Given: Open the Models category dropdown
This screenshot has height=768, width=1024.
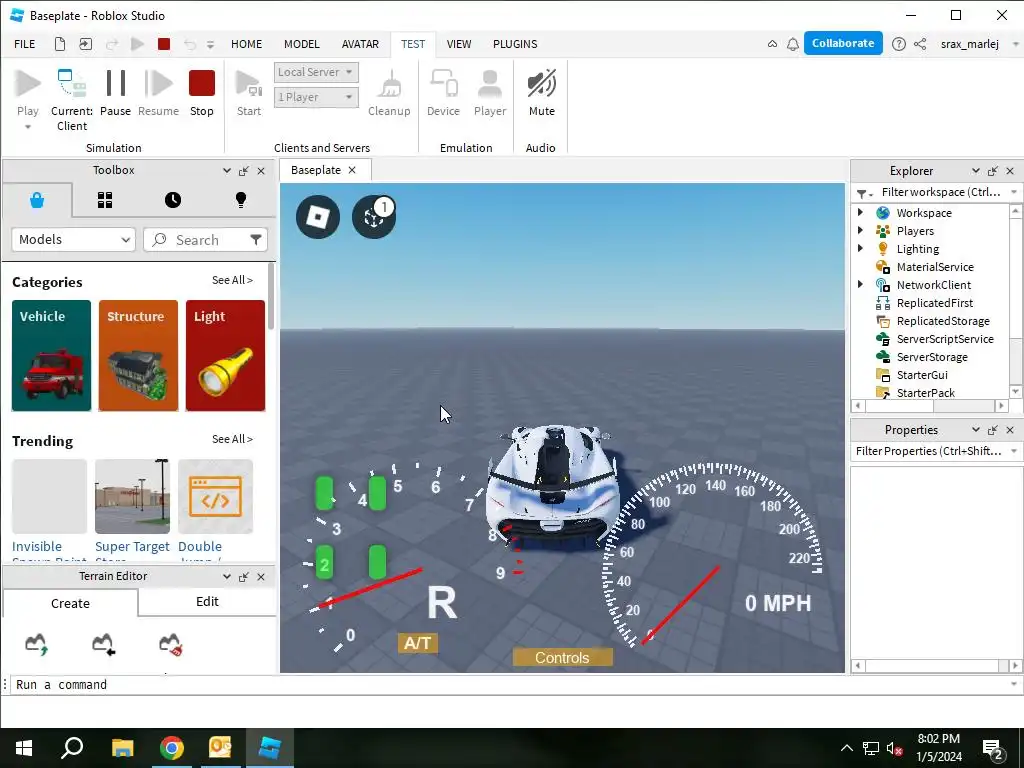Looking at the screenshot, I should point(73,240).
